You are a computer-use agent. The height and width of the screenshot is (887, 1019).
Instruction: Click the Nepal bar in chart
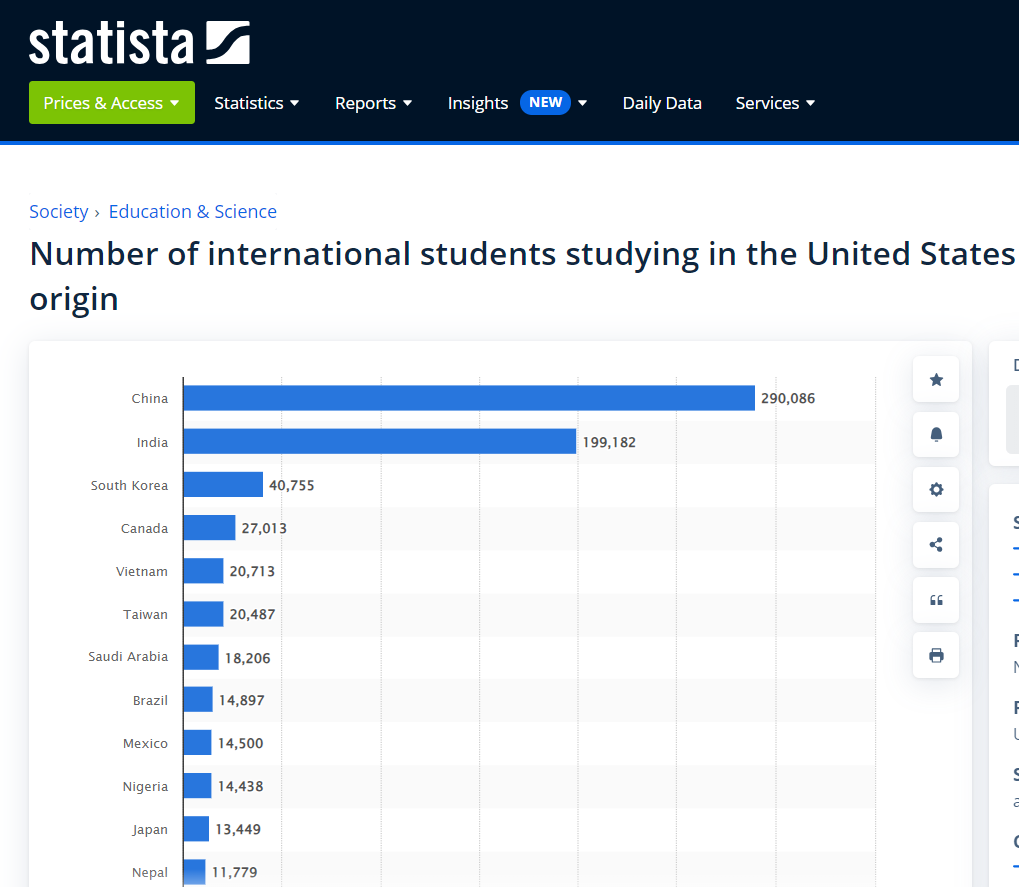(x=194, y=872)
